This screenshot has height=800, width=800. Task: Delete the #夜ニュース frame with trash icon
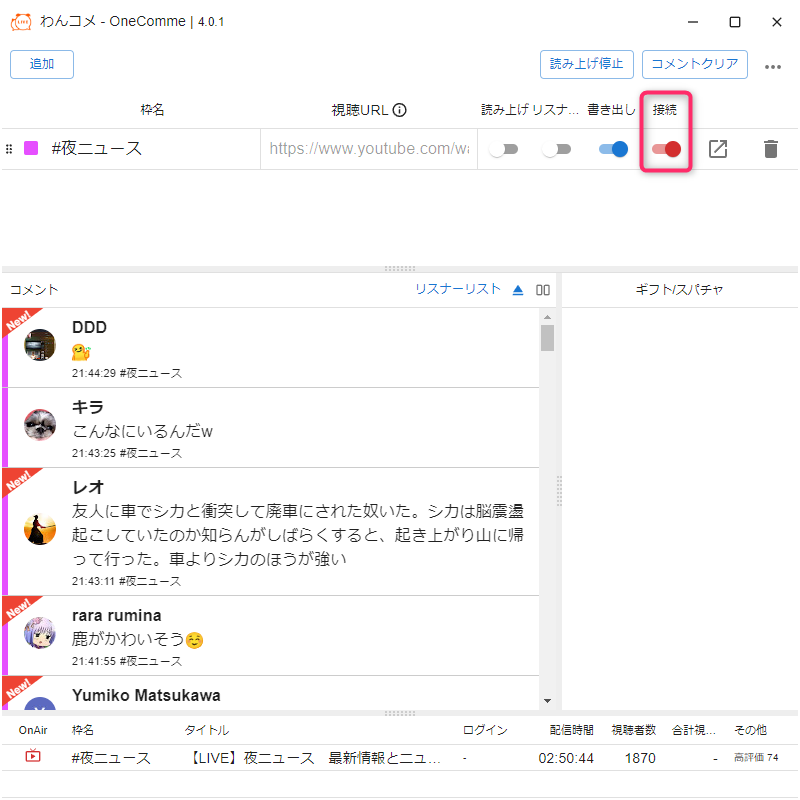[x=770, y=149]
